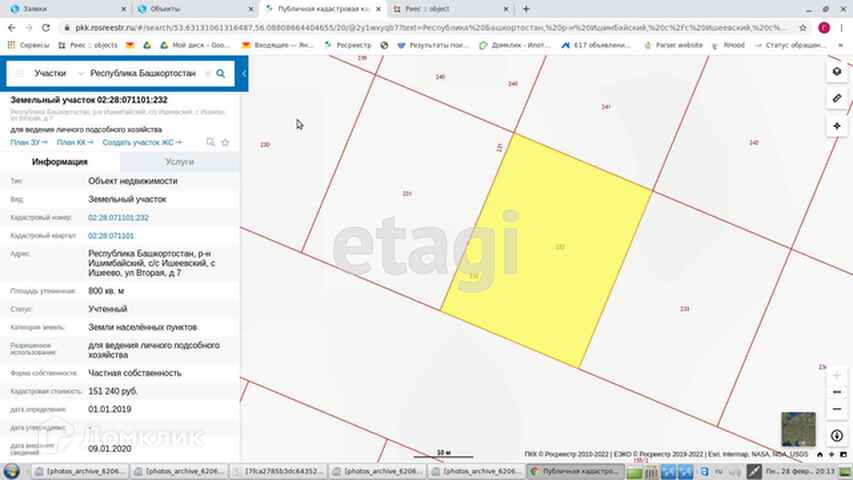This screenshot has width=853, height=480.
Task: Click the 'Республика Башкортостан' search field
Action: [143, 73]
